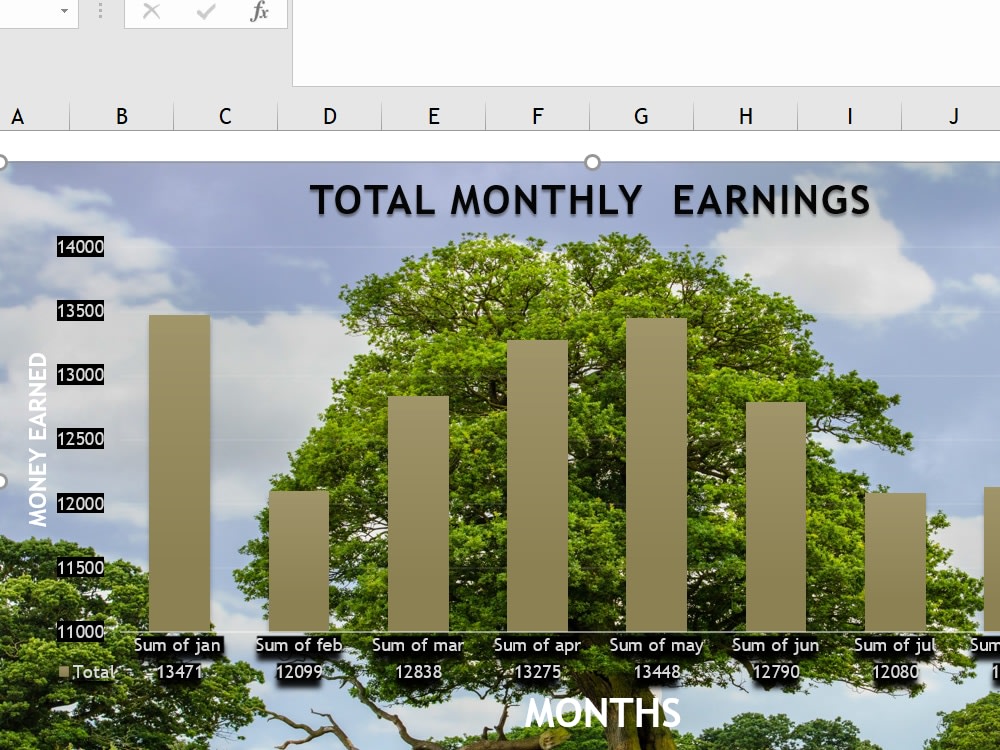Click data table value 12838

coord(418,672)
